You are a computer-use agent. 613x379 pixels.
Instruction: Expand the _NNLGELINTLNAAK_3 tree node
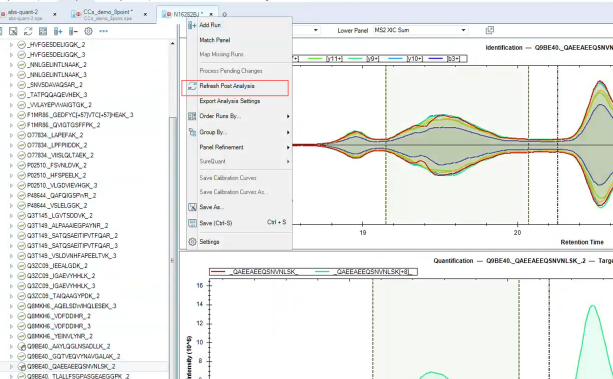point(11,75)
